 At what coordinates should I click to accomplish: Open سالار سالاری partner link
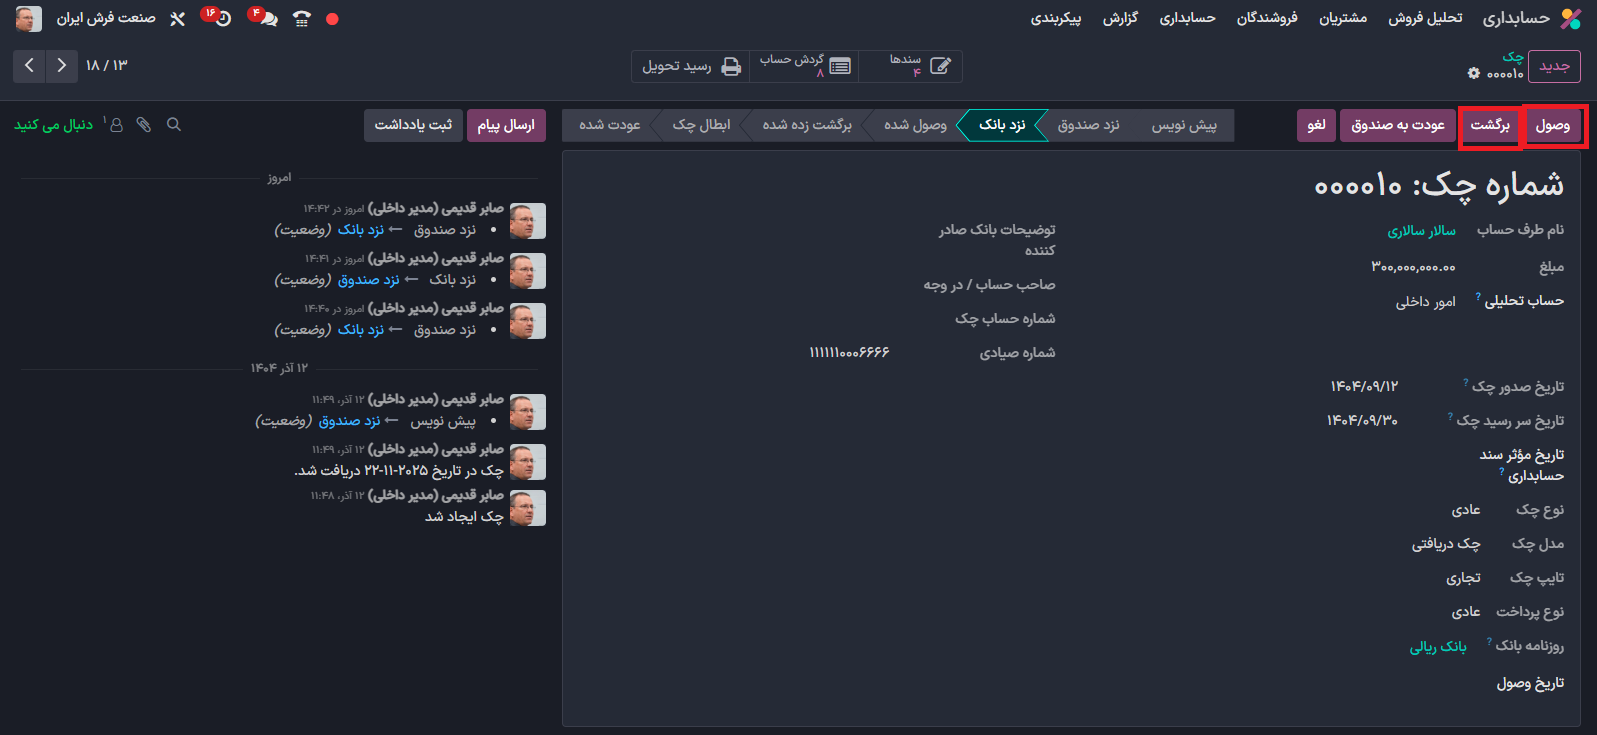1421,231
